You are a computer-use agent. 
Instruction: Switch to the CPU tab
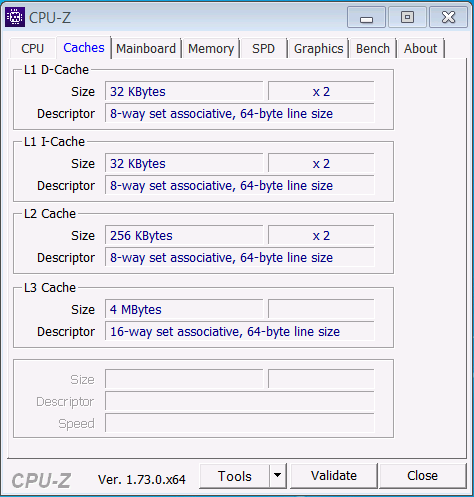point(33,49)
